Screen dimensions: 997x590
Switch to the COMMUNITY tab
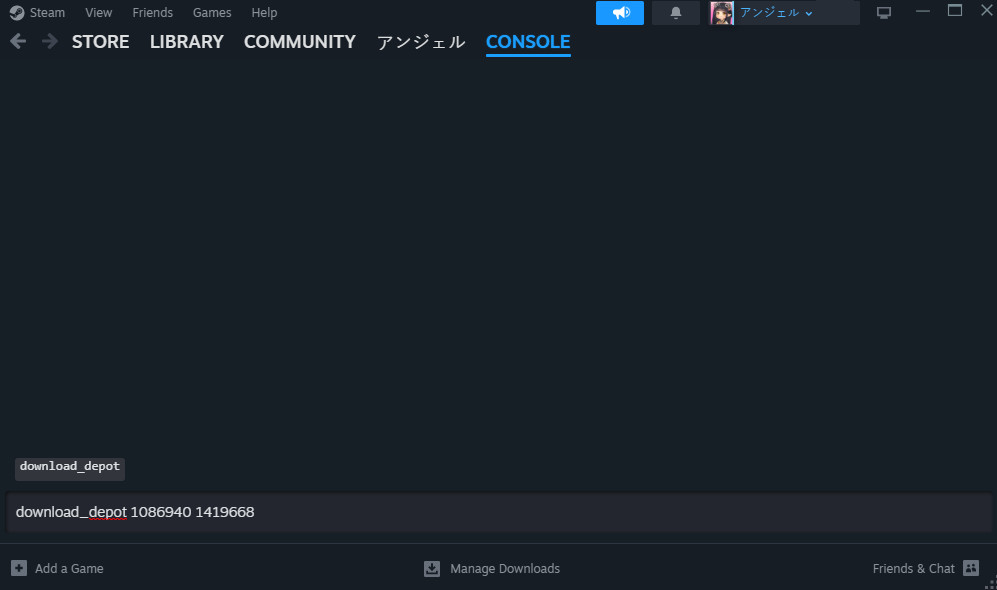(x=300, y=42)
